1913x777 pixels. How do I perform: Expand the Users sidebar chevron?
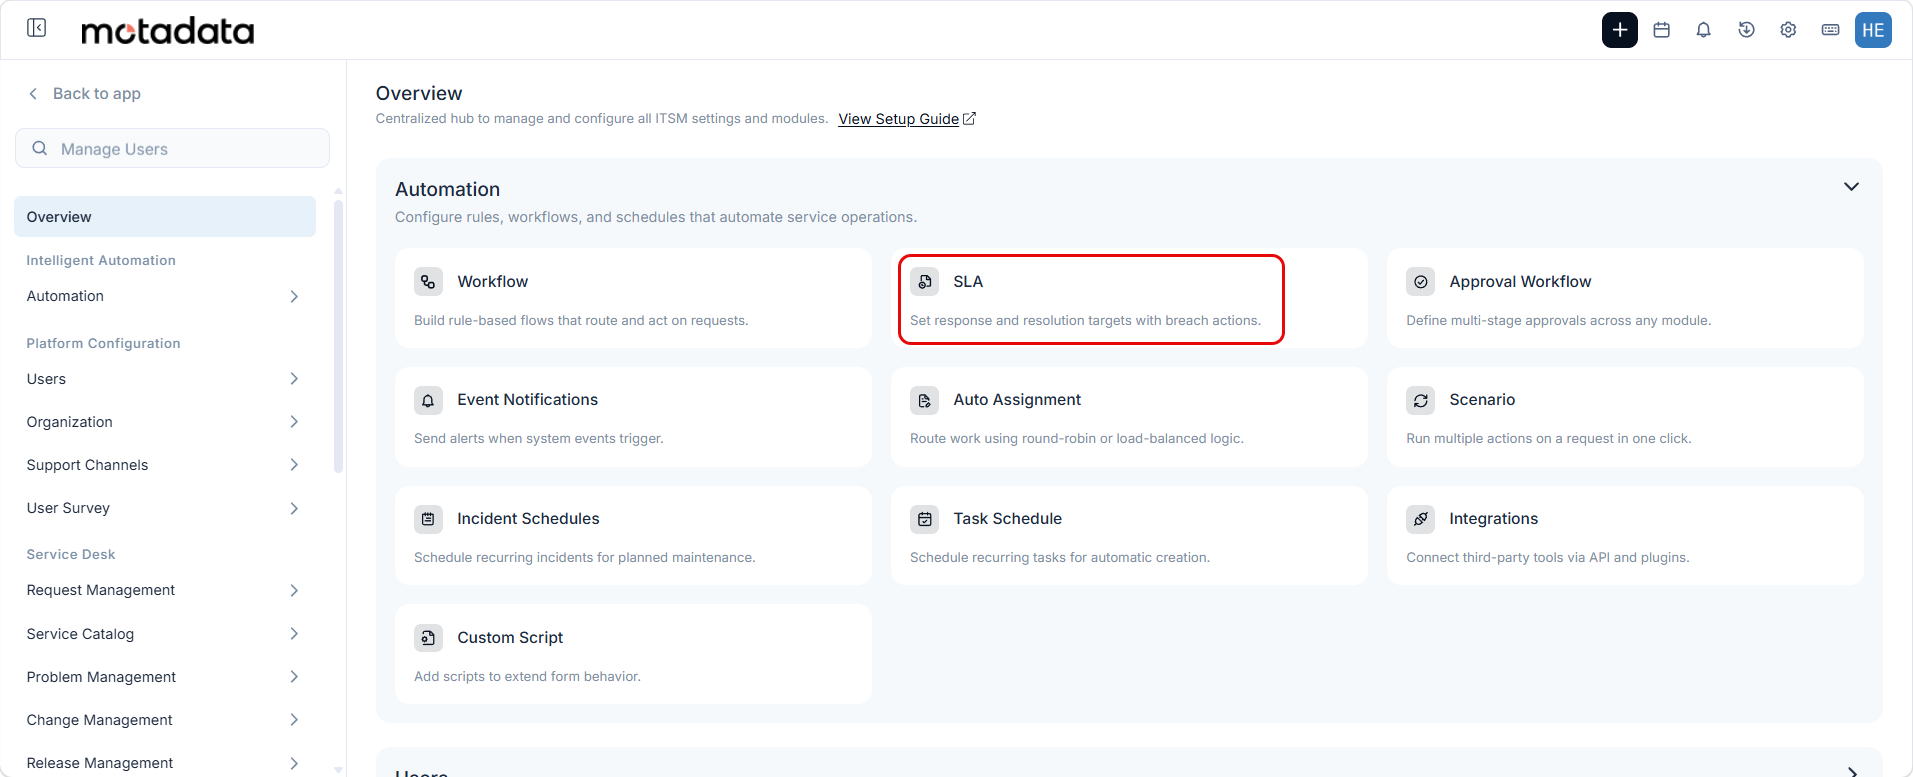pos(294,379)
